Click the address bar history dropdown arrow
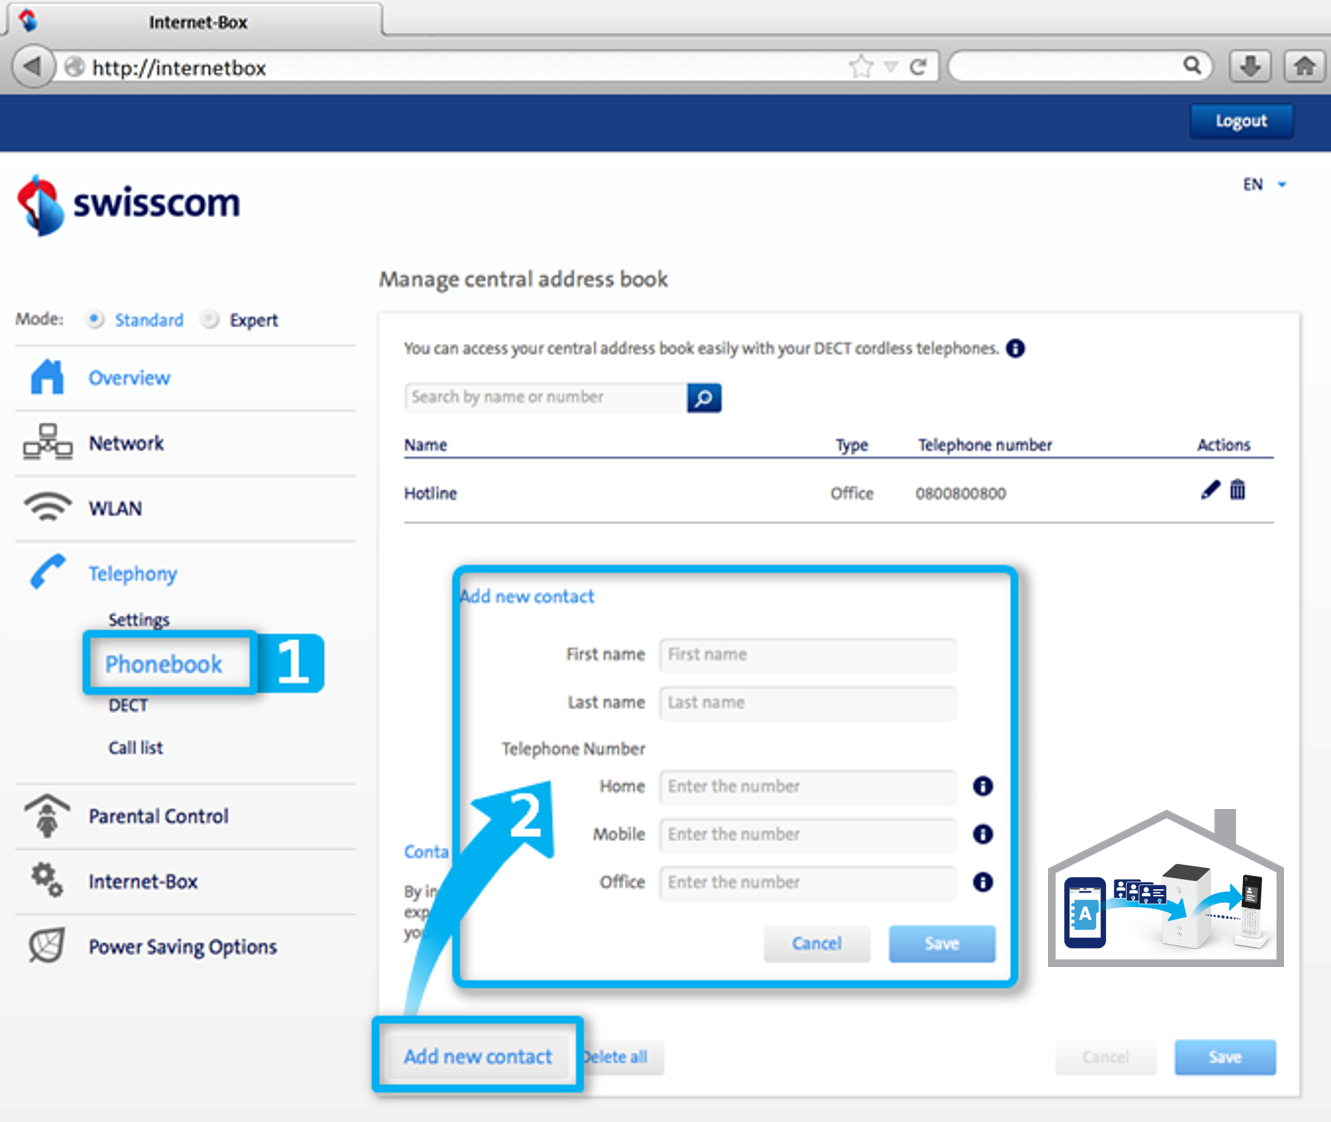Viewport: 1331px width, 1122px height. (890, 67)
